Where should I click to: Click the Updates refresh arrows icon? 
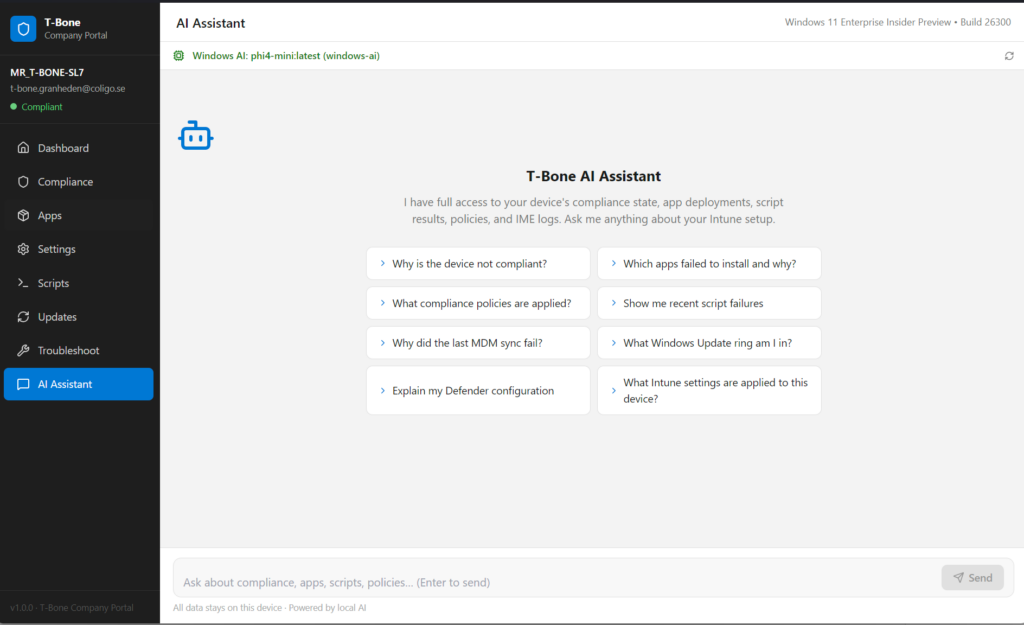(x=24, y=317)
